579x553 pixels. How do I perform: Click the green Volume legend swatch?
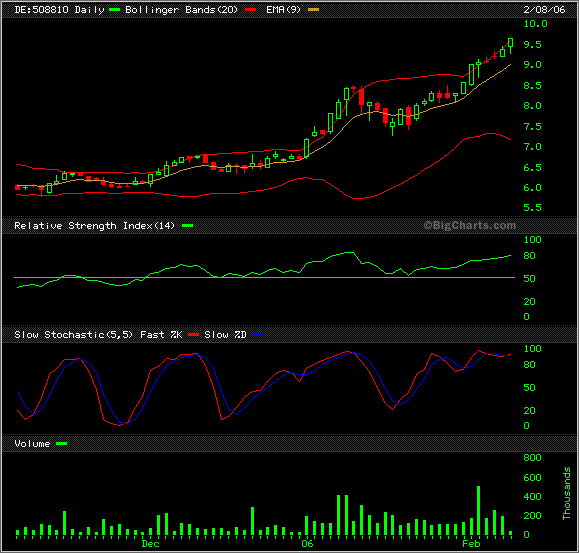61,443
